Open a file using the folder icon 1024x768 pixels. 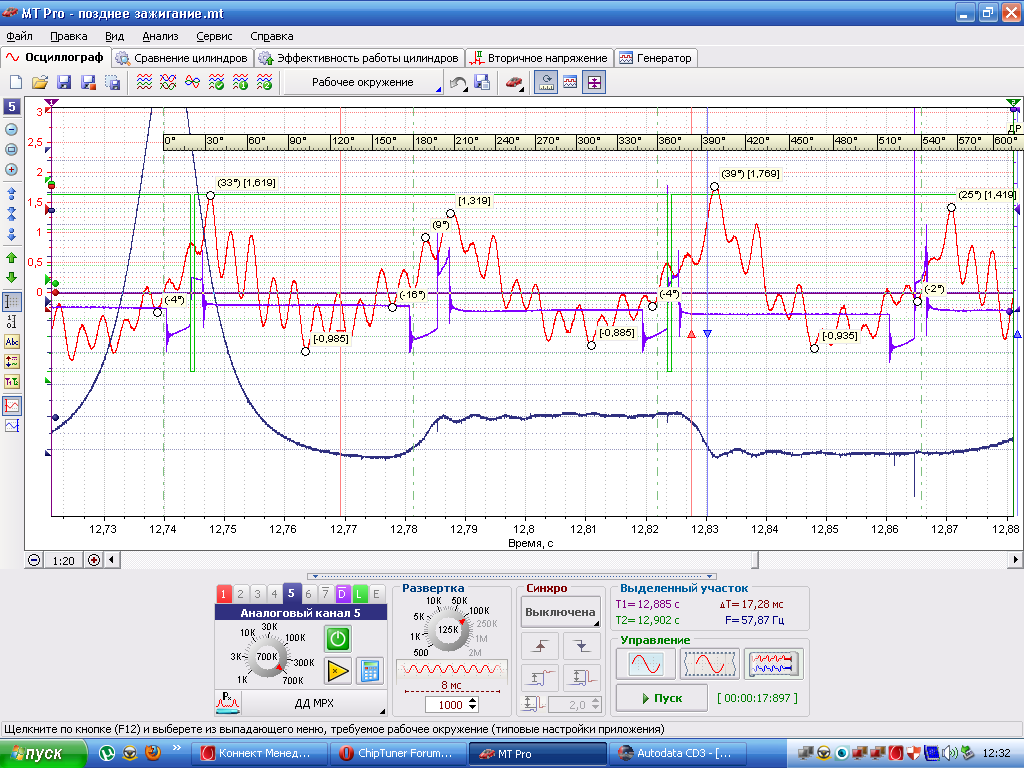(40, 82)
